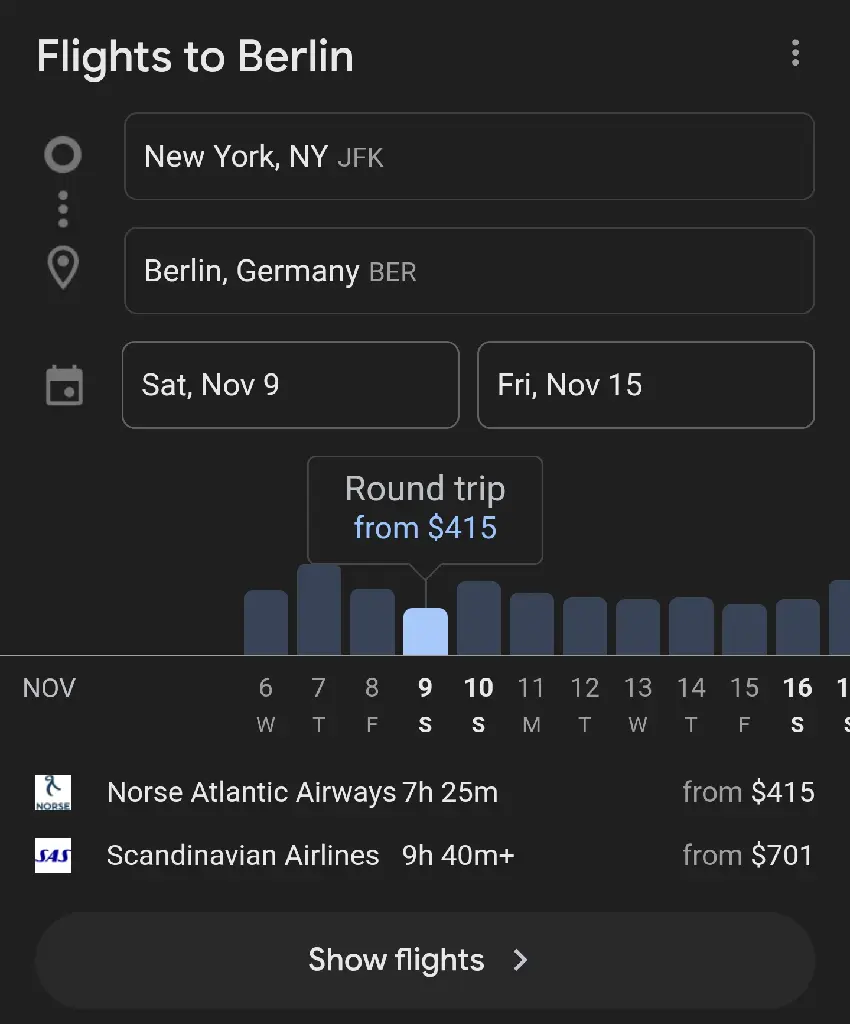
Task: Click the vertical dots between origin and destination
Action: (63, 210)
